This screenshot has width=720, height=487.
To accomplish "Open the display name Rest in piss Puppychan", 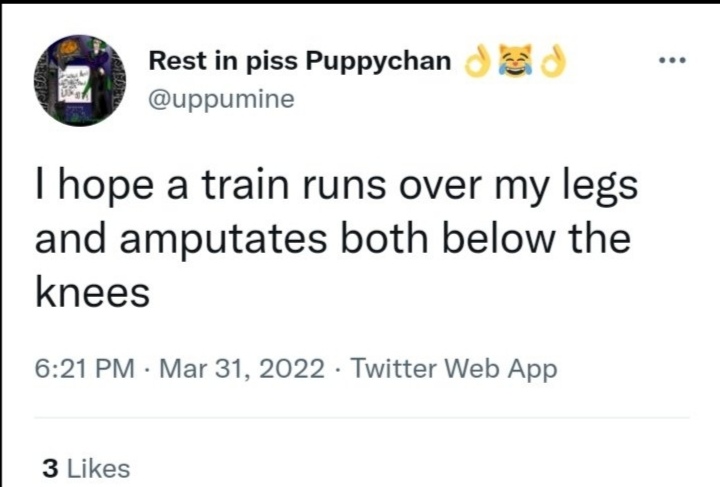I will click(x=300, y=61).
